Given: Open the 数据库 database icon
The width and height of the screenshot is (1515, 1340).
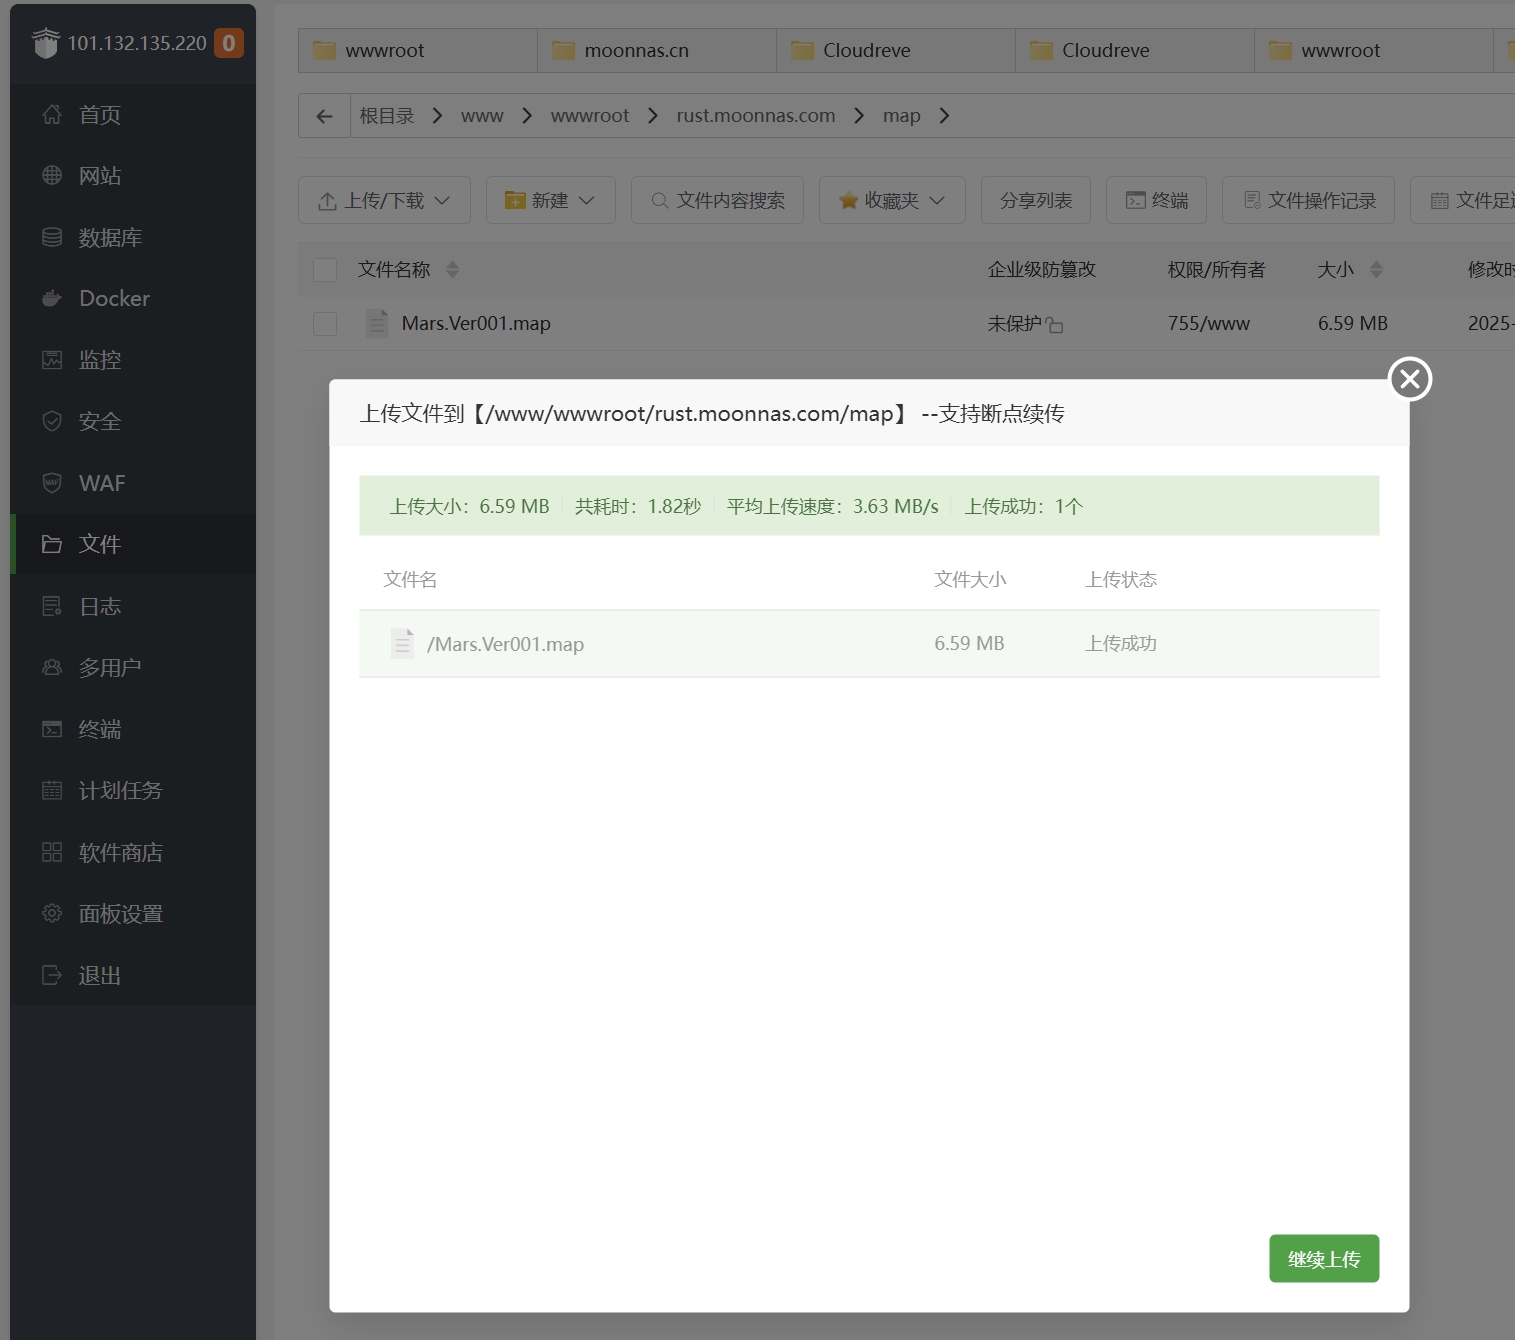Looking at the screenshot, I should click(x=52, y=237).
